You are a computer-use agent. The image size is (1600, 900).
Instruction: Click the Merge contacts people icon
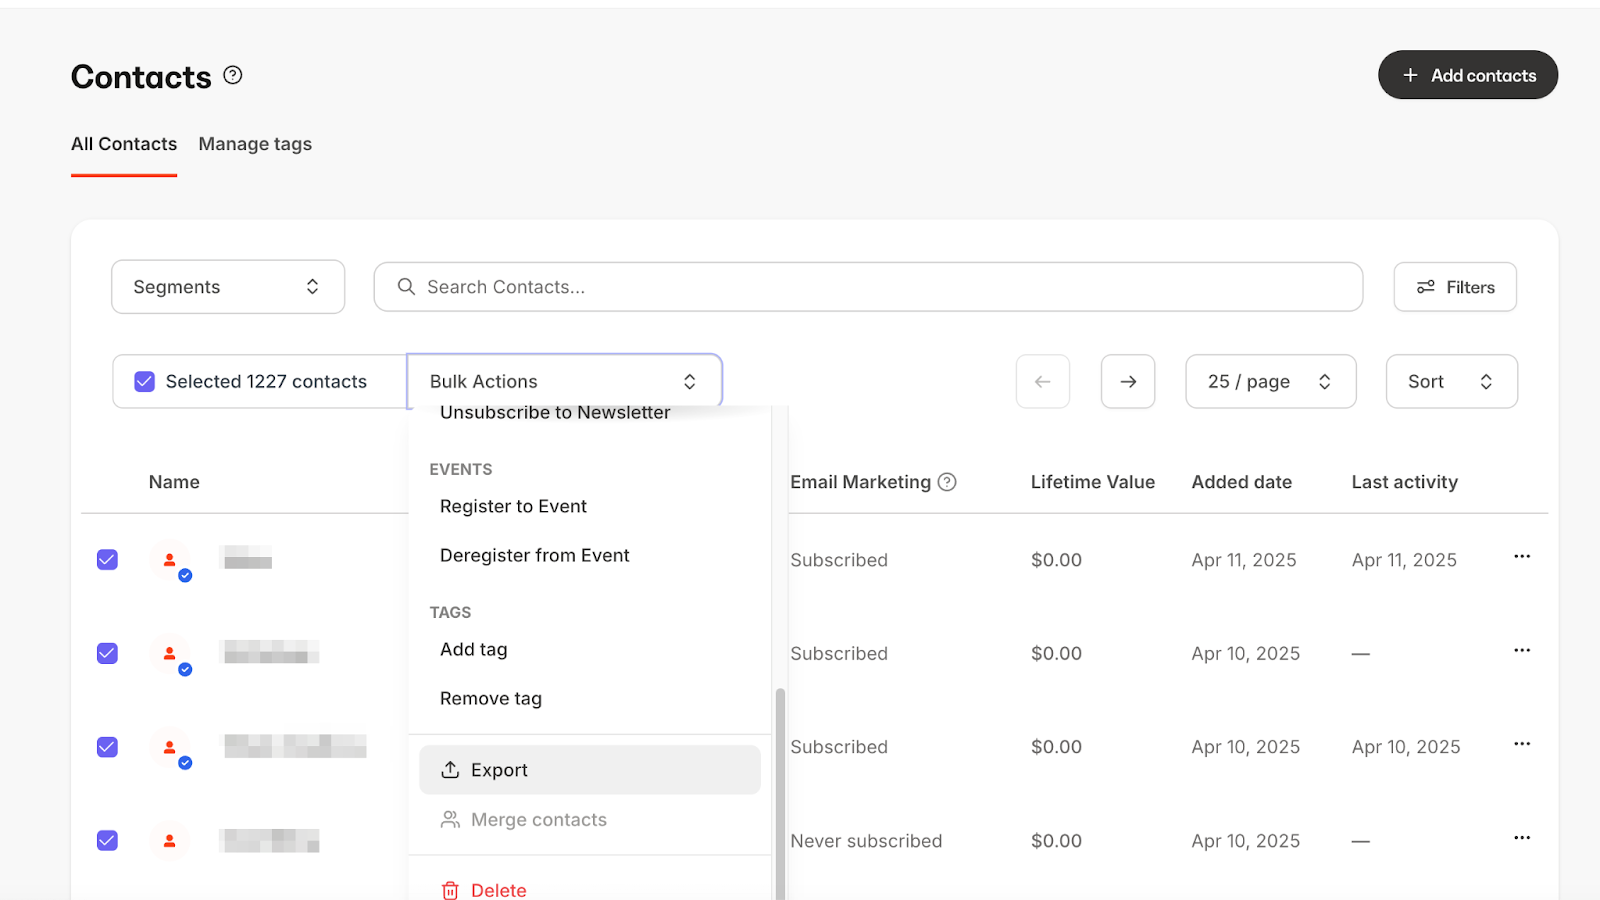coord(450,820)
